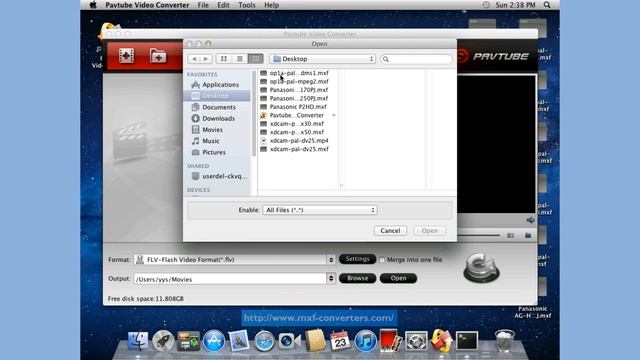Select file xdcam-p...x30.mxf
640x360 pixels.
click(x=298, y=124)
